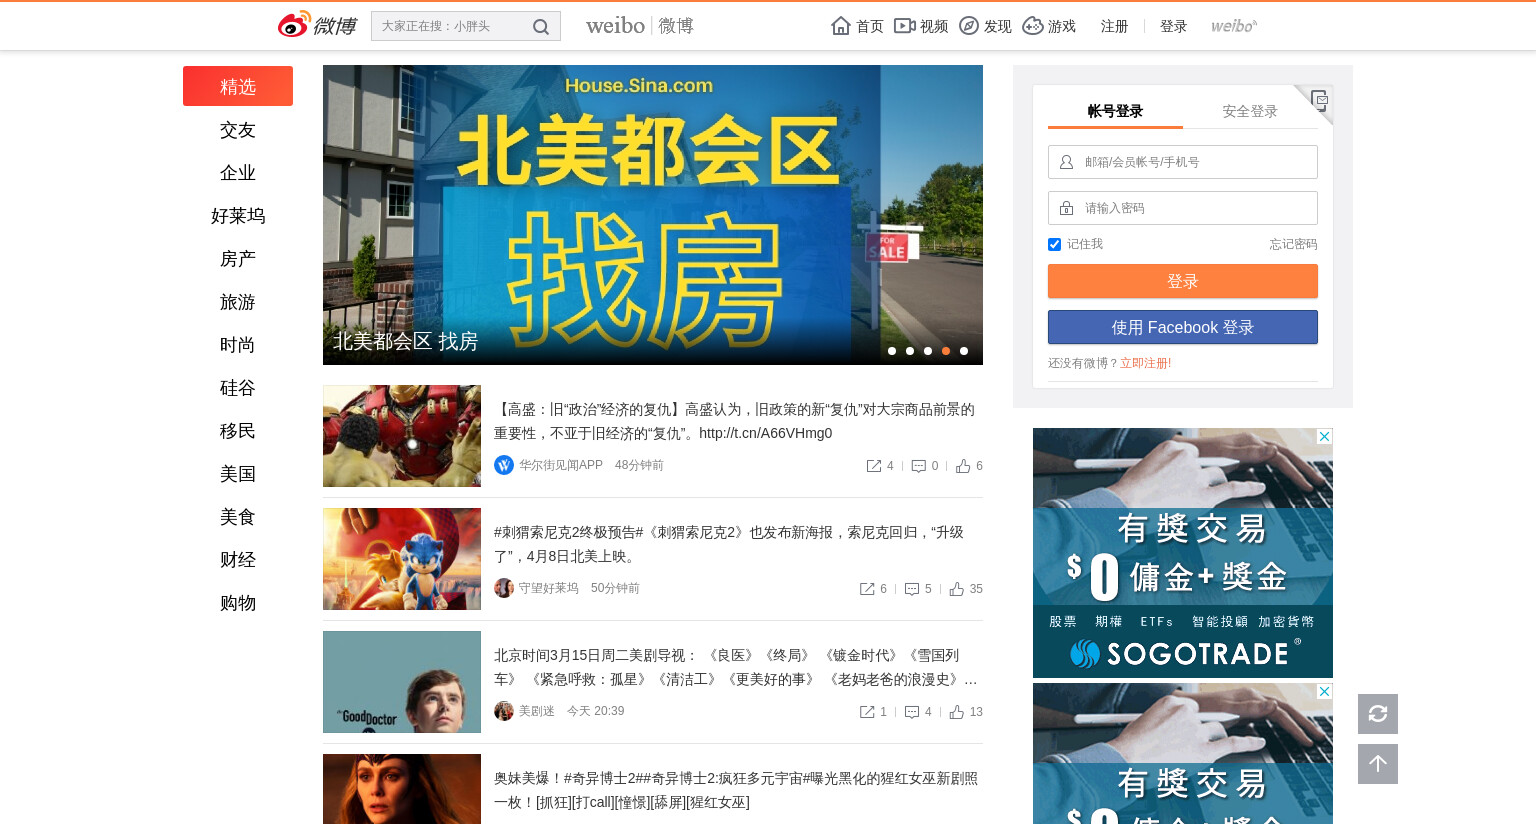The image size is (1536, 824).
Task: Click the search magnifier icon
Action: 541,27
